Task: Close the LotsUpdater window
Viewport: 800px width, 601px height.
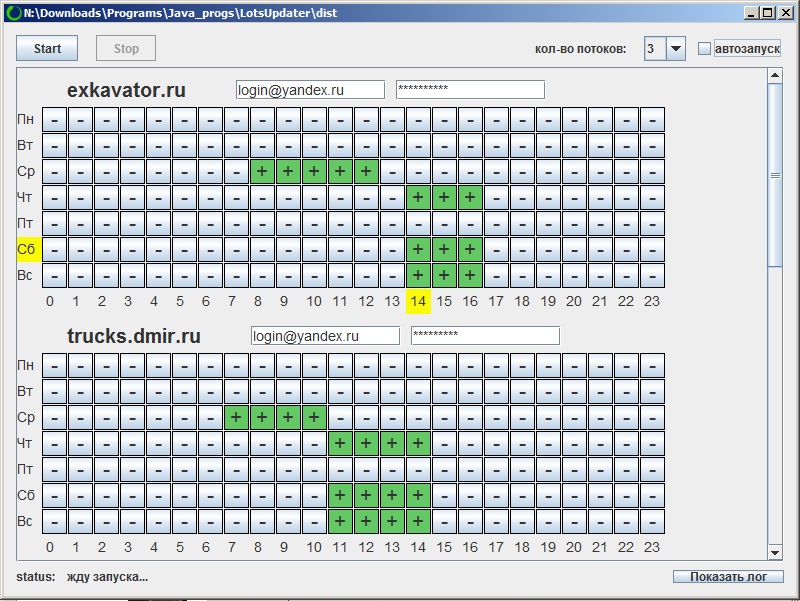Action: pos(786,13)
